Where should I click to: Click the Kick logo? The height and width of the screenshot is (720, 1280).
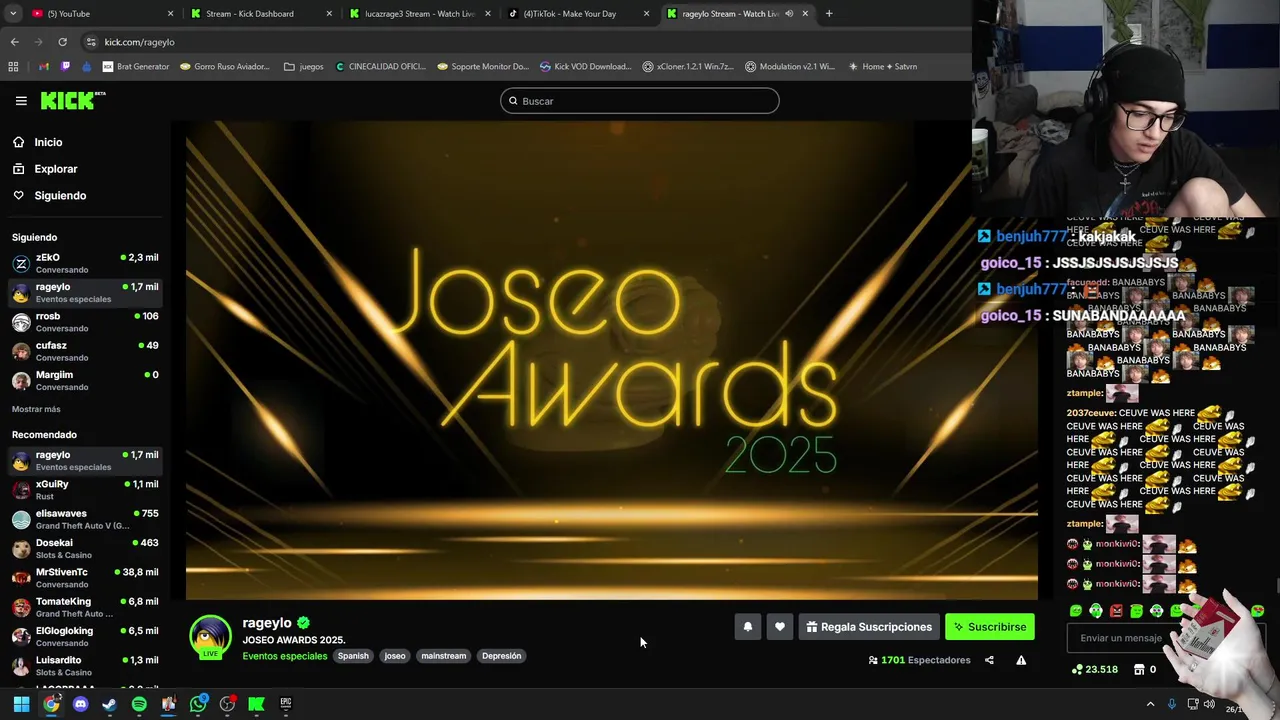[x=72, y=100]
